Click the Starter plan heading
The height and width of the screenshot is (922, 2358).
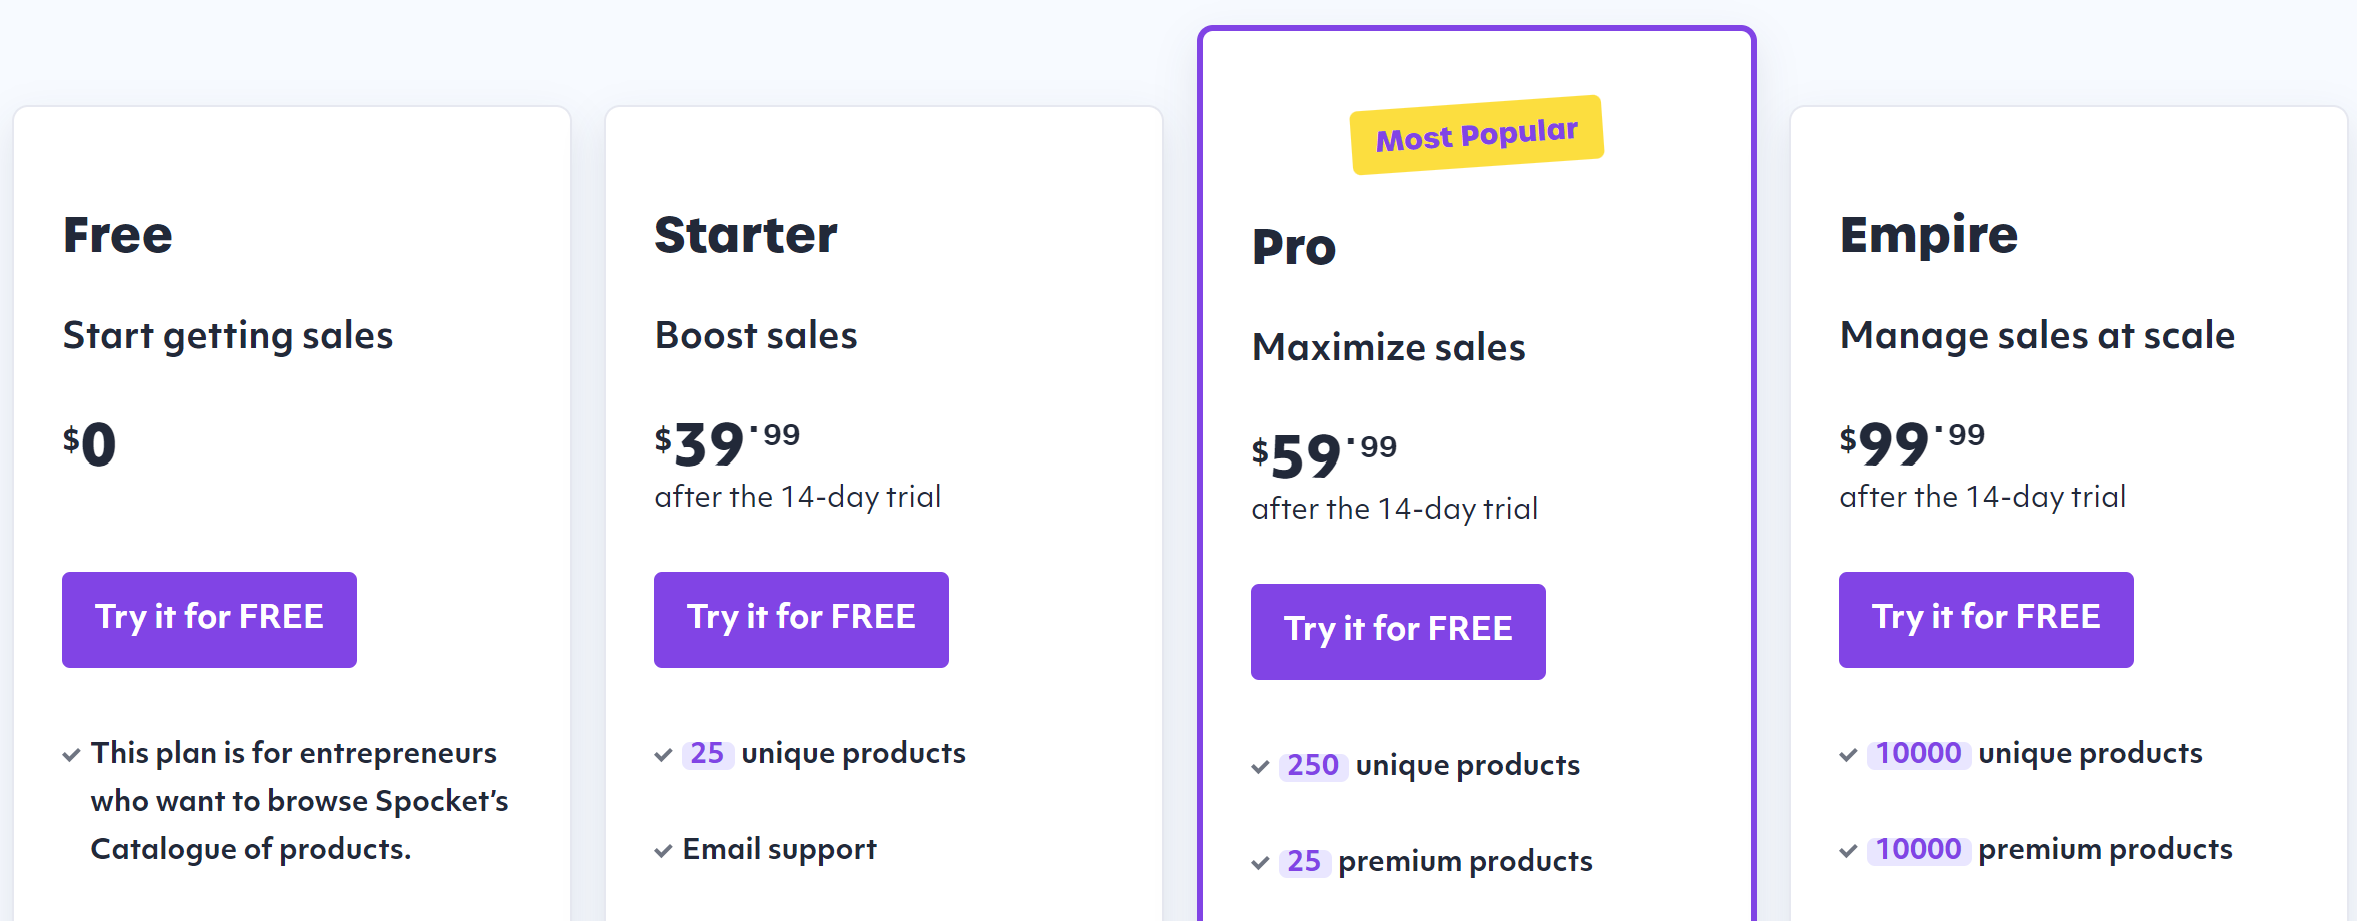746,235
